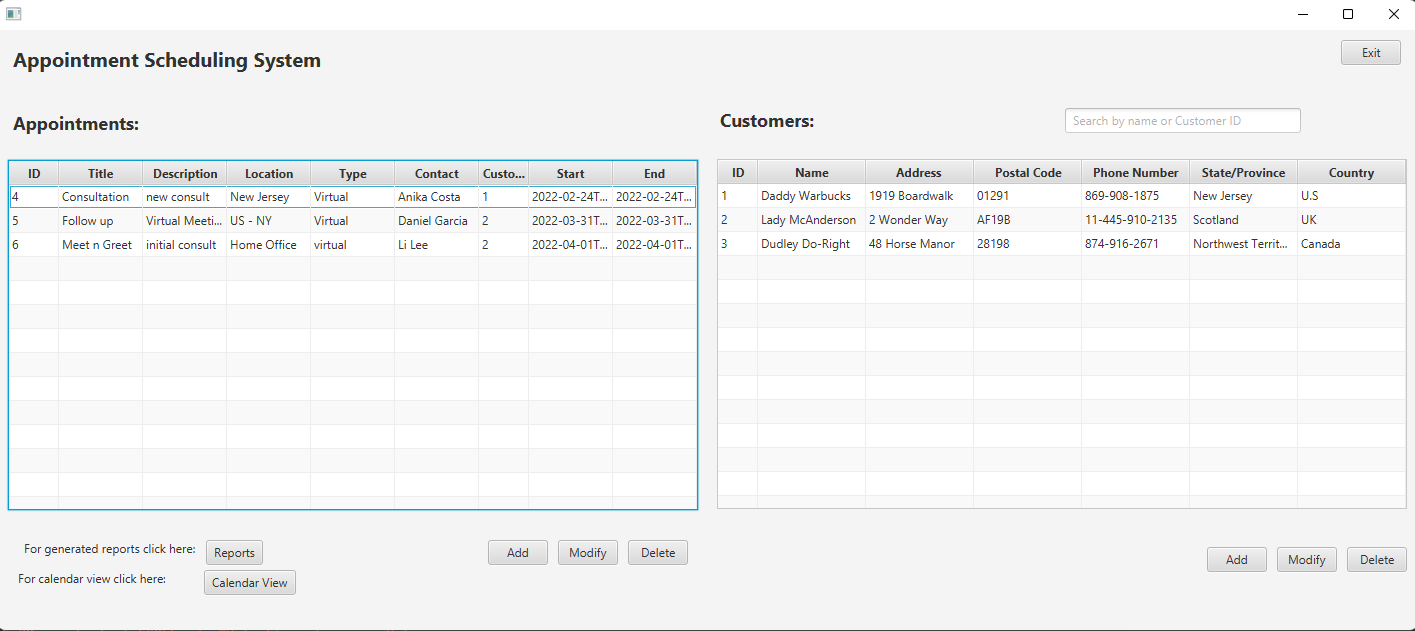The image size is (1415, 631).
Task: Sort appointments by ID column header
Action: 34,174
